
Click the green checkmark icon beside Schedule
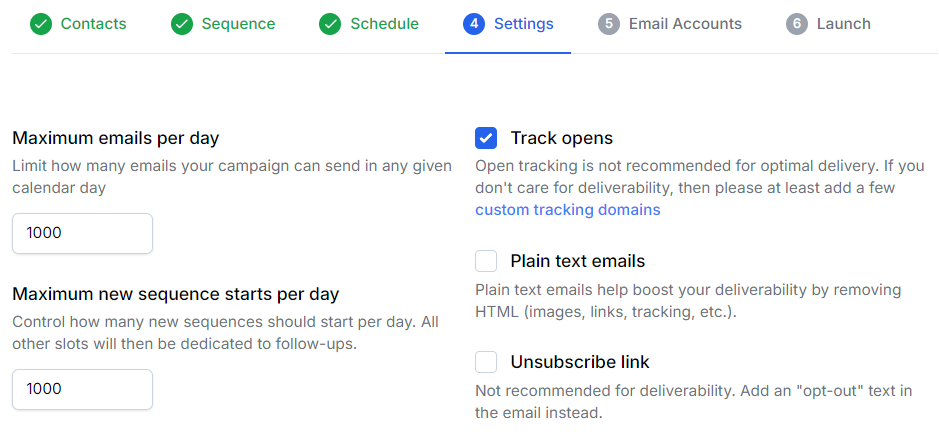(330, 25)
